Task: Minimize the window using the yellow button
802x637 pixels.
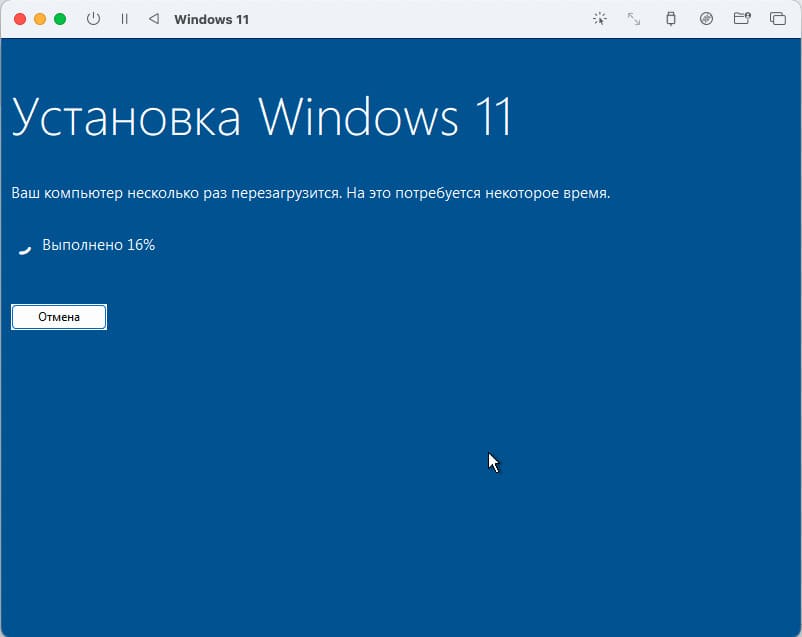Action: tap(40, 19)
